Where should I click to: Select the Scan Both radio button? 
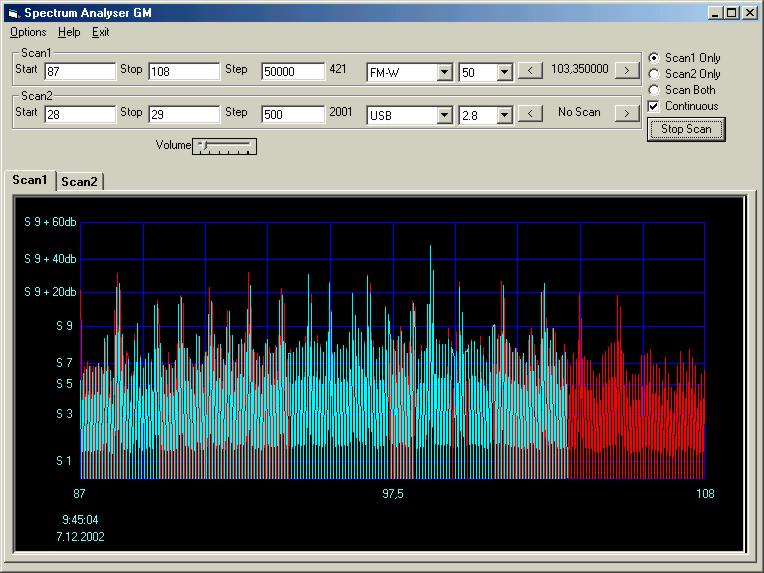click(682, 90)
